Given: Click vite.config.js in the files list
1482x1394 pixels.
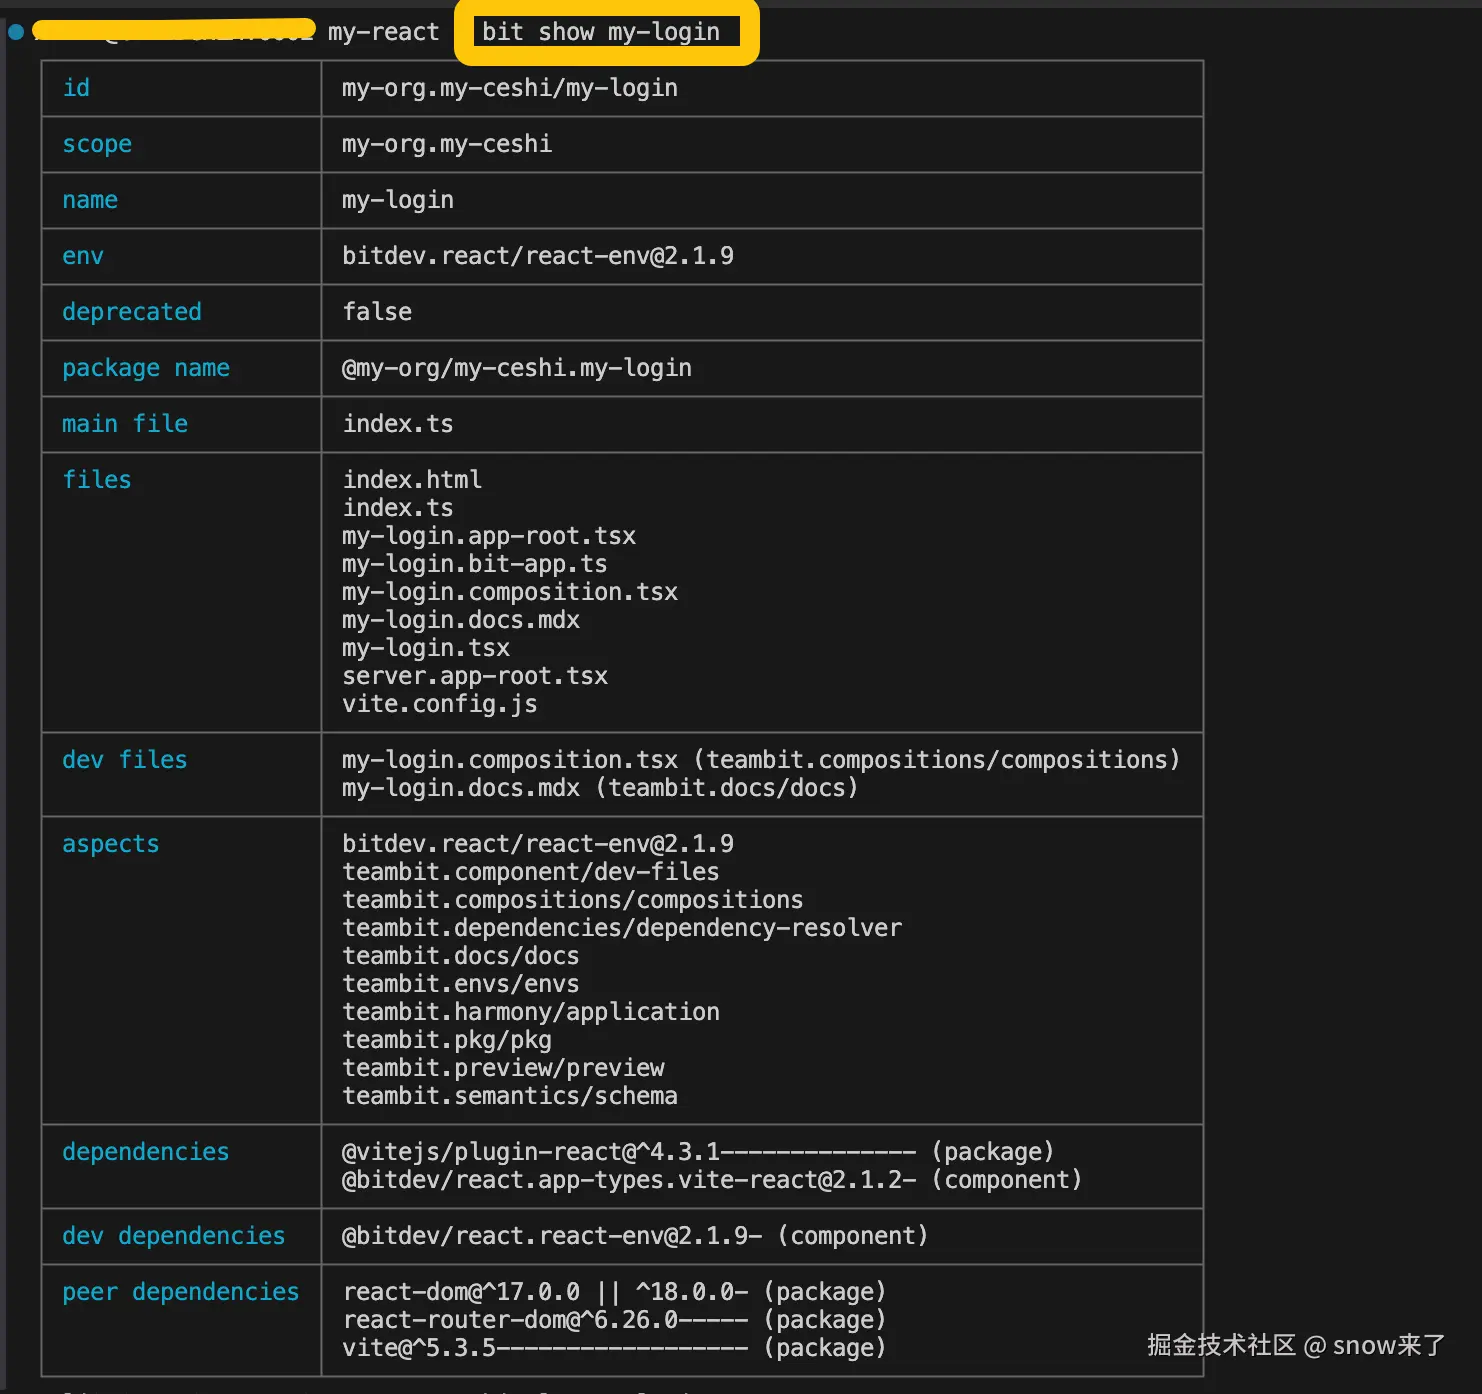Looking at the screenshot, I should pos(439,704).
